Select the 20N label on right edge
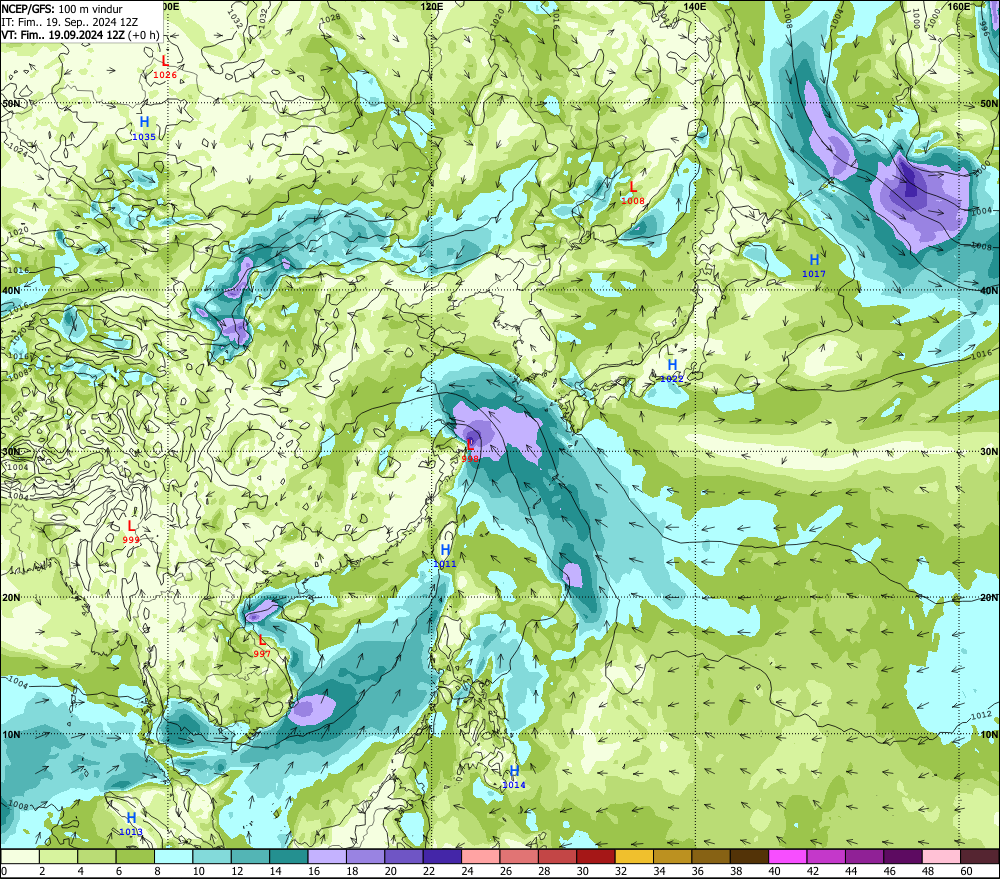 pyautogui.click(x=989, y=598)
